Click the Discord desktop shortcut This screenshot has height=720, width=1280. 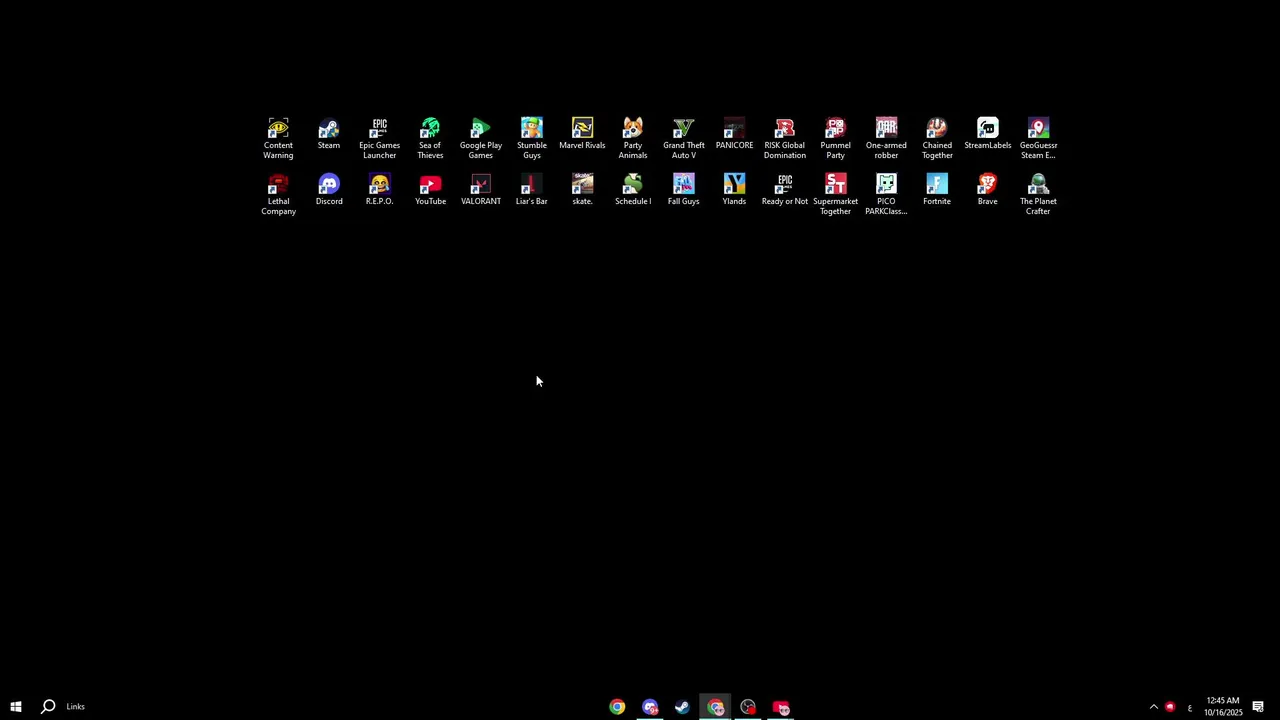(x=329, y=190)
